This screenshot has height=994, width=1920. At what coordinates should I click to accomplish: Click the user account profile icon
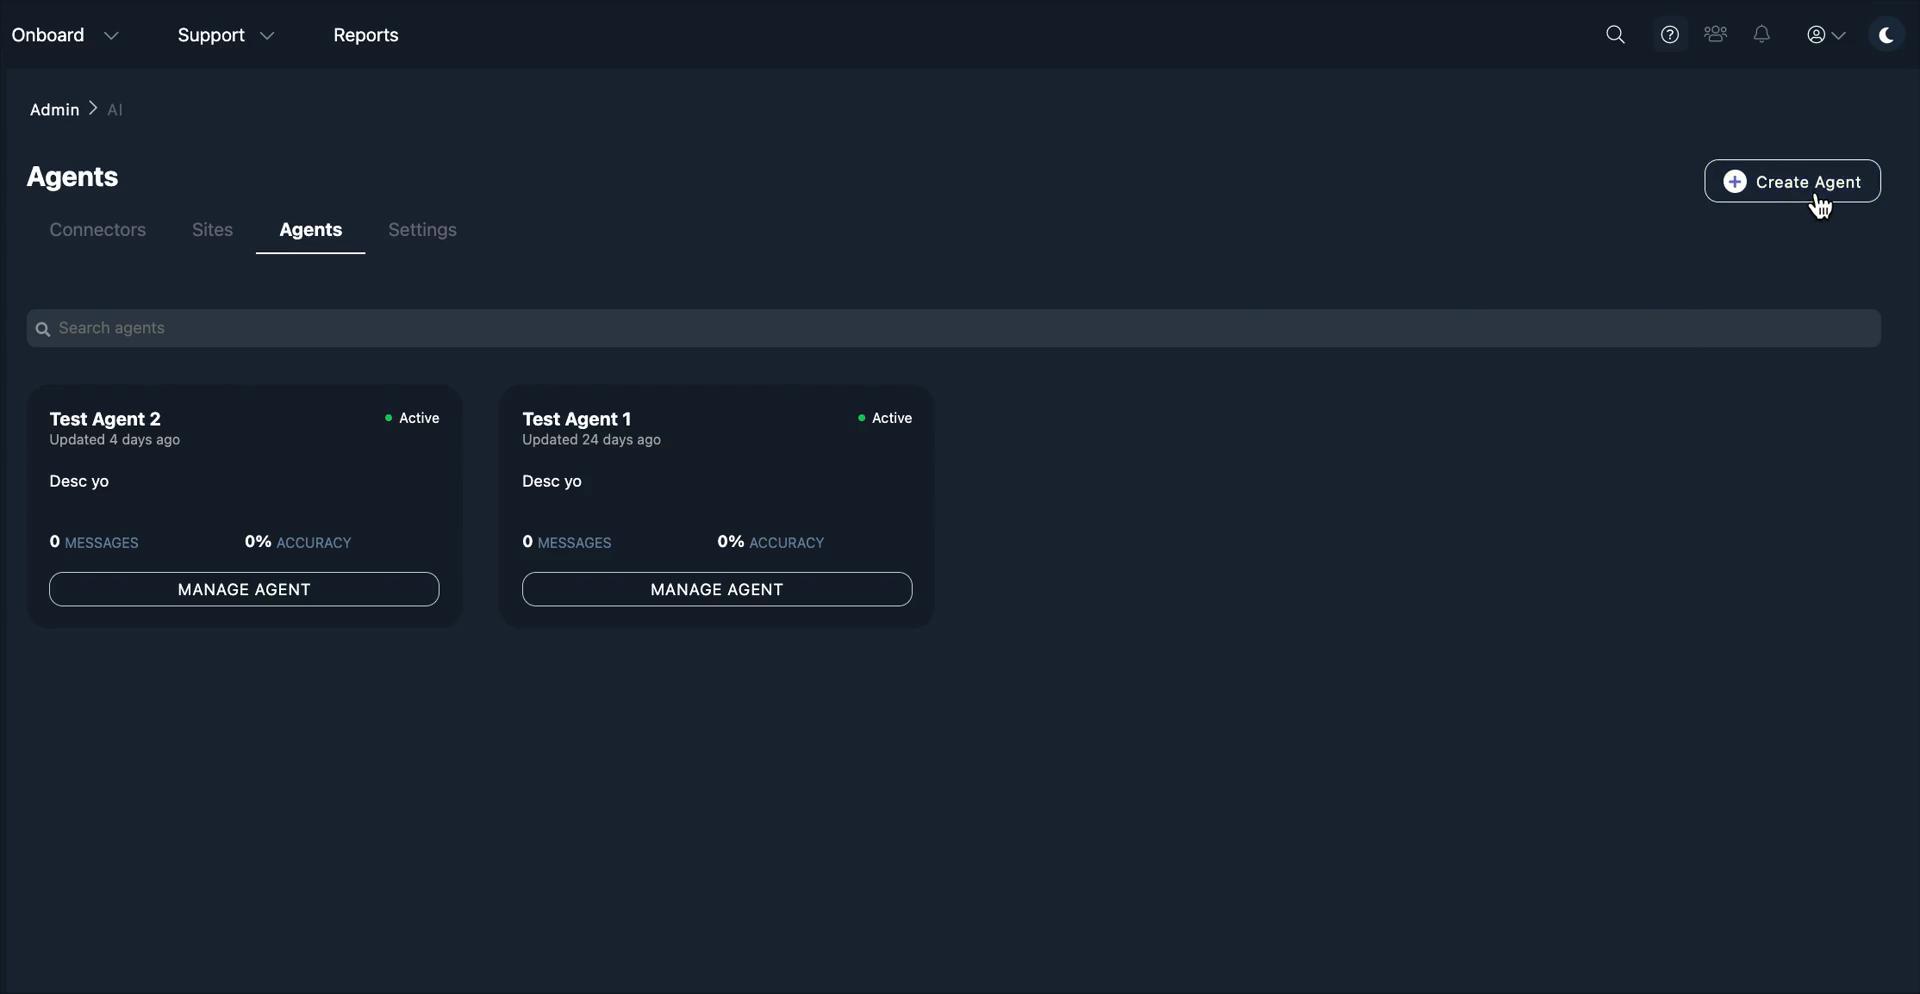tap(1816, 35)
